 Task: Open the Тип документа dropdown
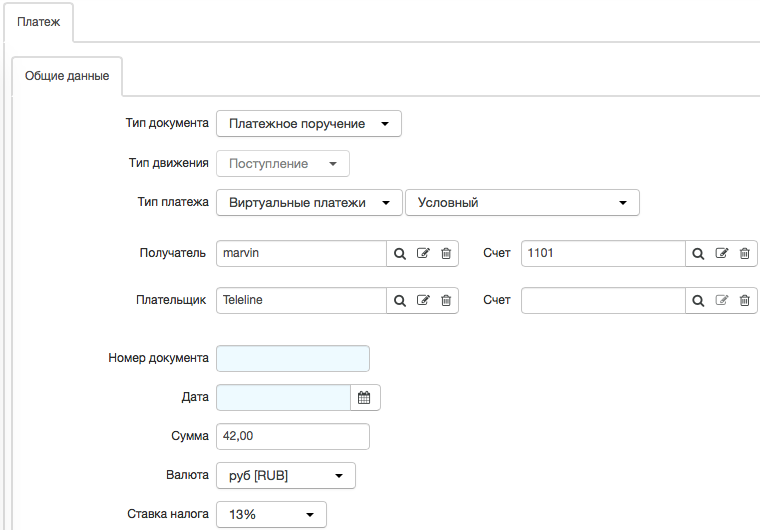(x=309, y=124)
